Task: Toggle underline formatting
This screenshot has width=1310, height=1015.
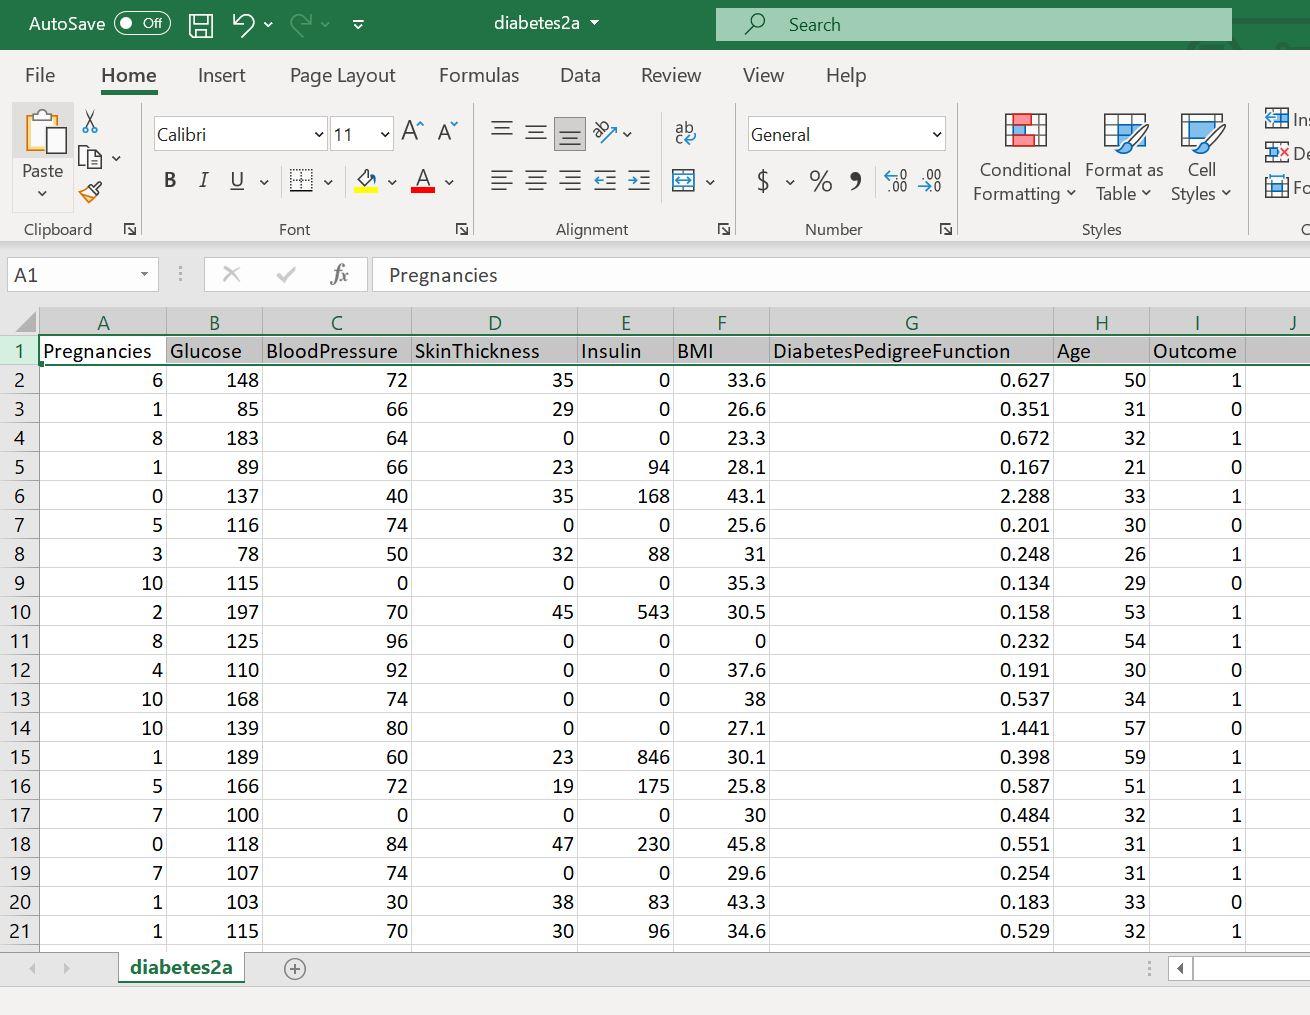Action: pyautogui.click(x=235, y=181)
